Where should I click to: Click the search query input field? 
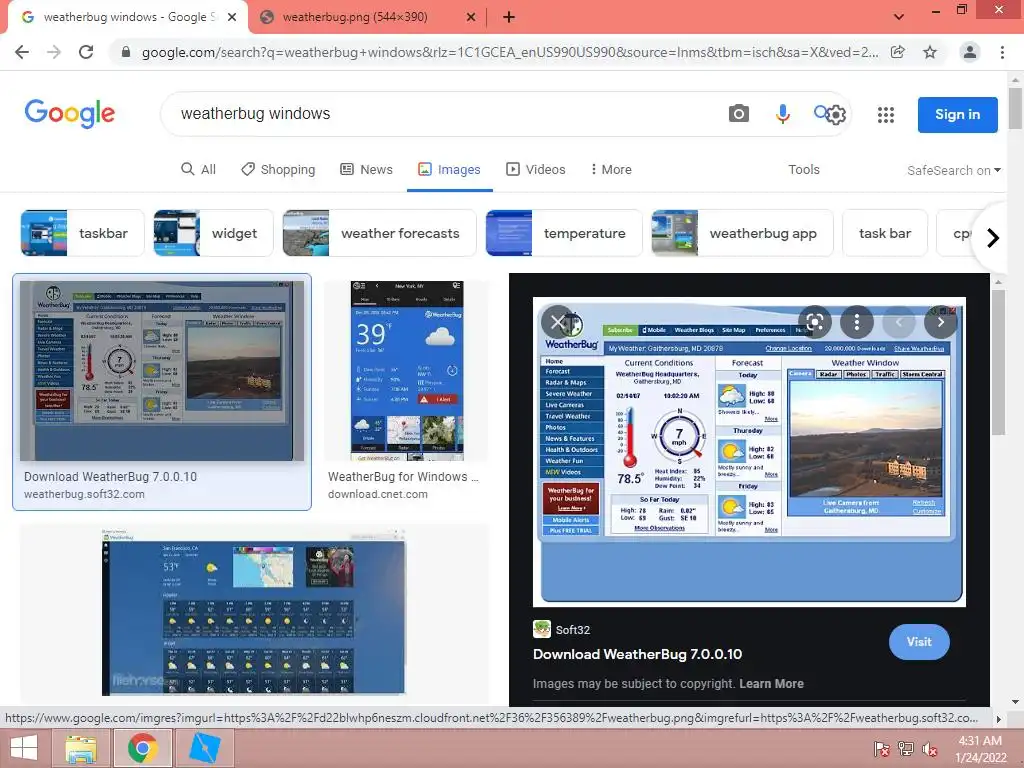click(x=444, y=114)
